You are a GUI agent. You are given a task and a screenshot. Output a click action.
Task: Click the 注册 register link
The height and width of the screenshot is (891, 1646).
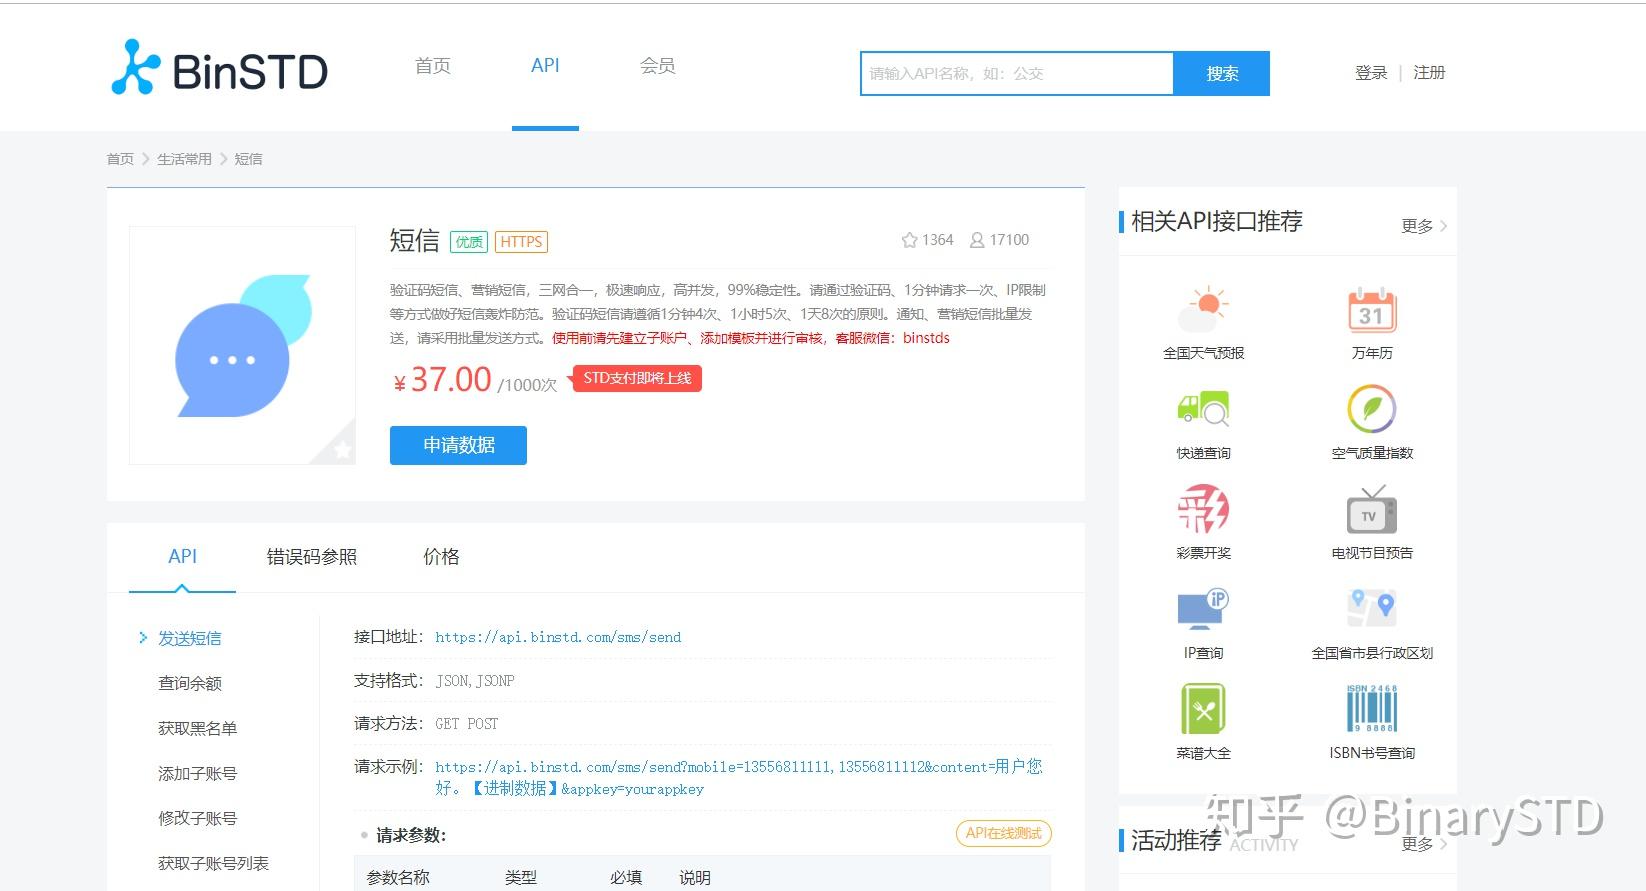click(x=1429, y=73)
